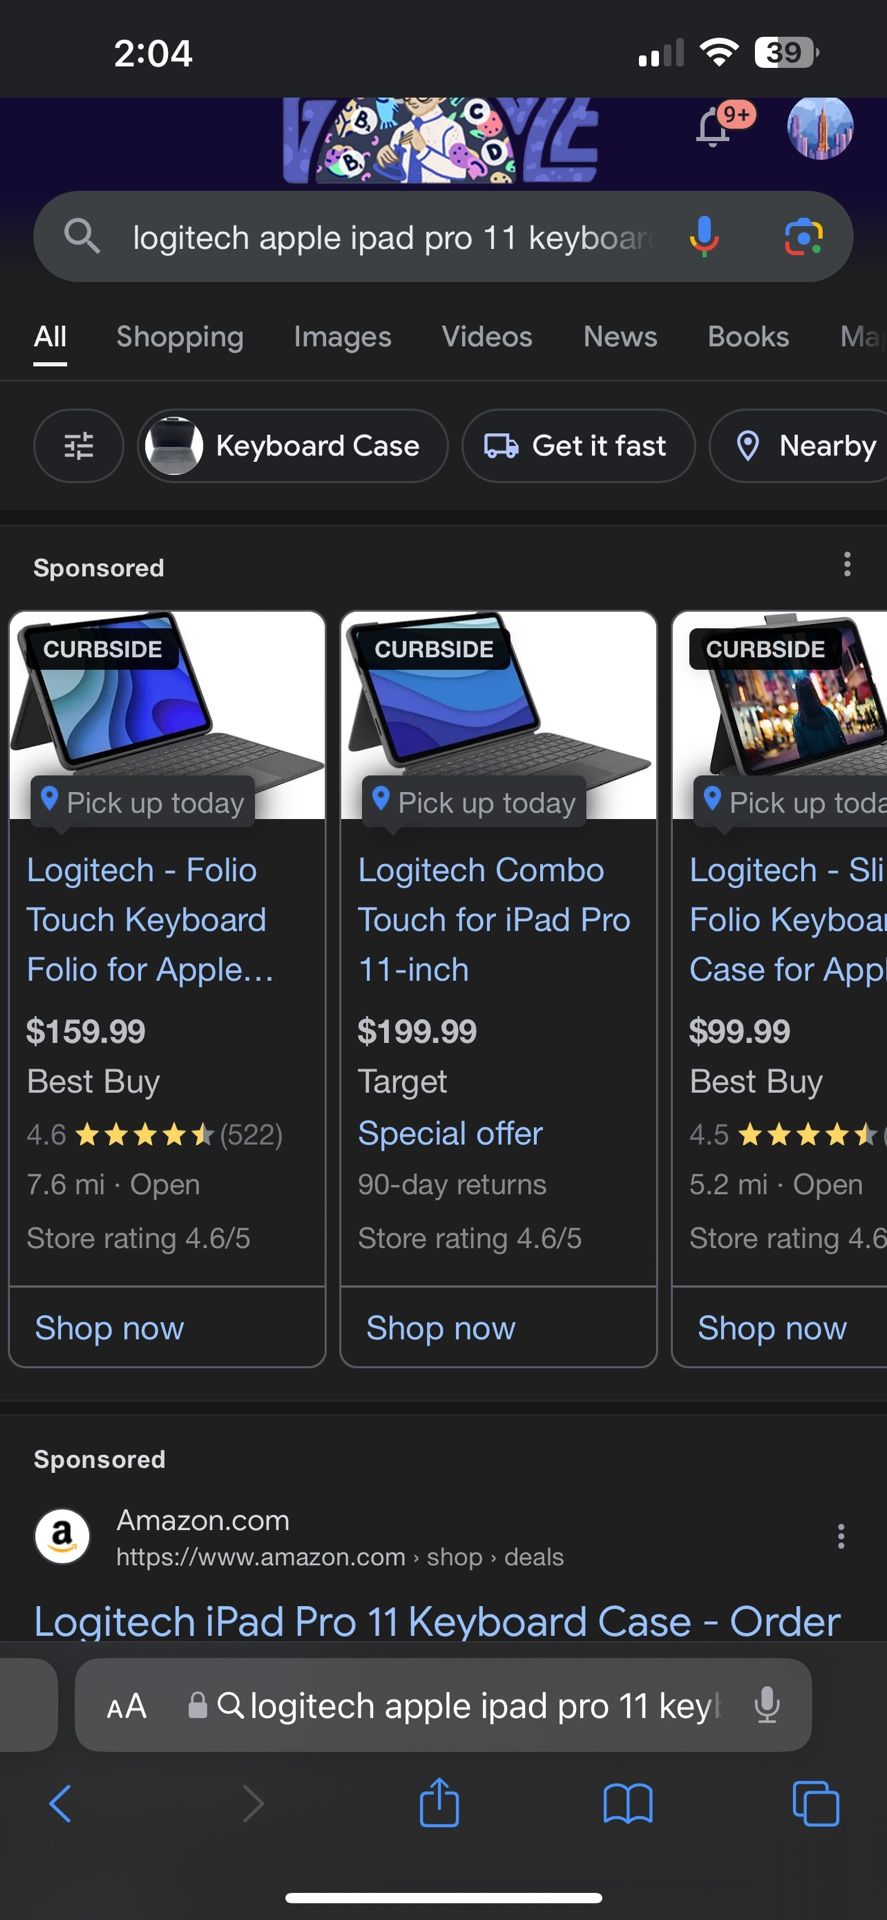Switch to the Images tab
The height and width of the screenshot is (1920, 887).
[x=342, y=337]
